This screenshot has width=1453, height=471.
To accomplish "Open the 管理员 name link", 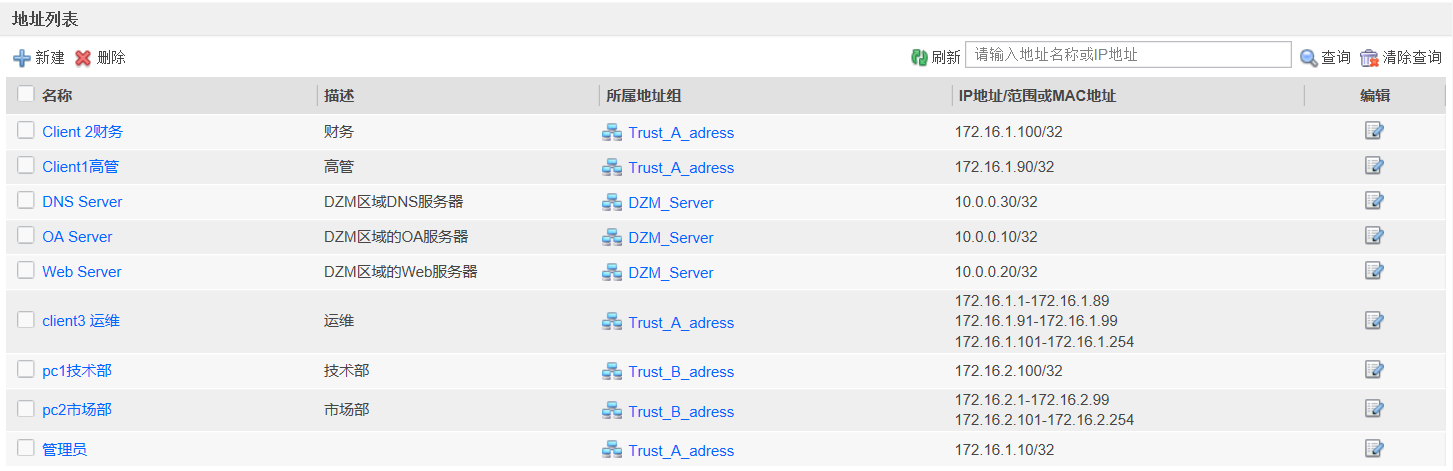I will pos(64,450).
